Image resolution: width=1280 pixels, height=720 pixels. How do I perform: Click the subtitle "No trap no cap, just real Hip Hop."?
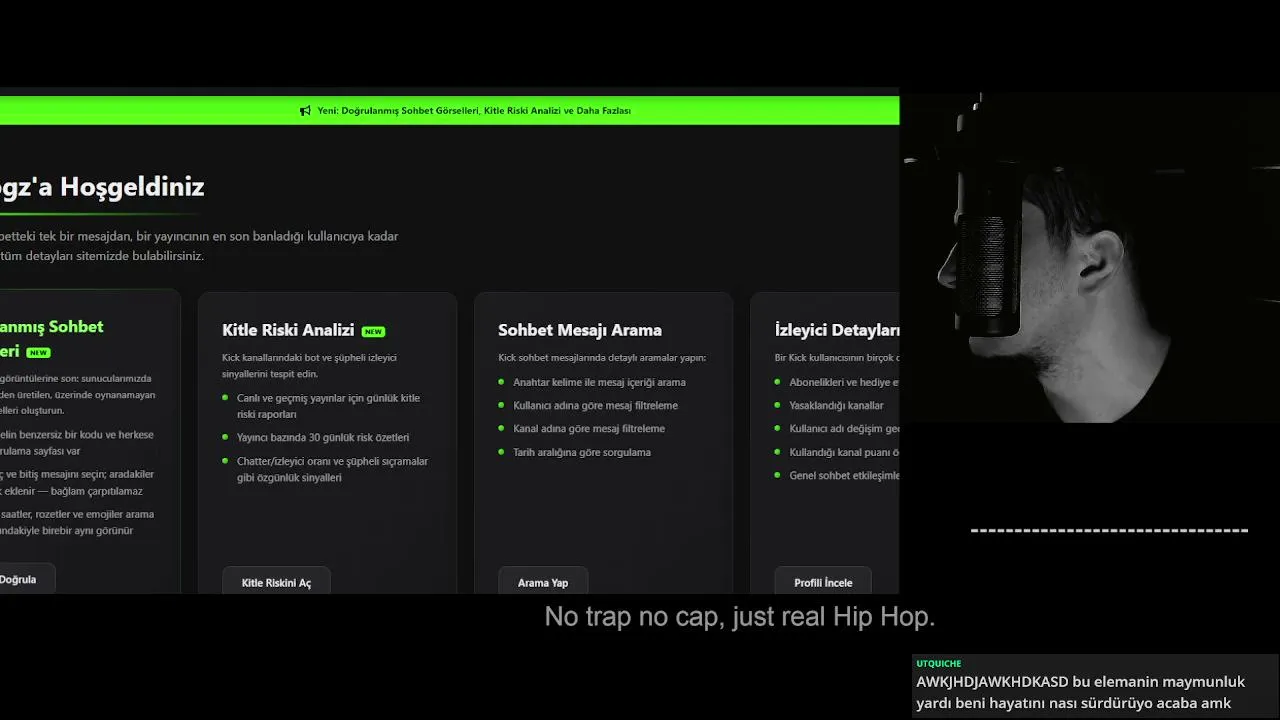click(x=740, y=617)
